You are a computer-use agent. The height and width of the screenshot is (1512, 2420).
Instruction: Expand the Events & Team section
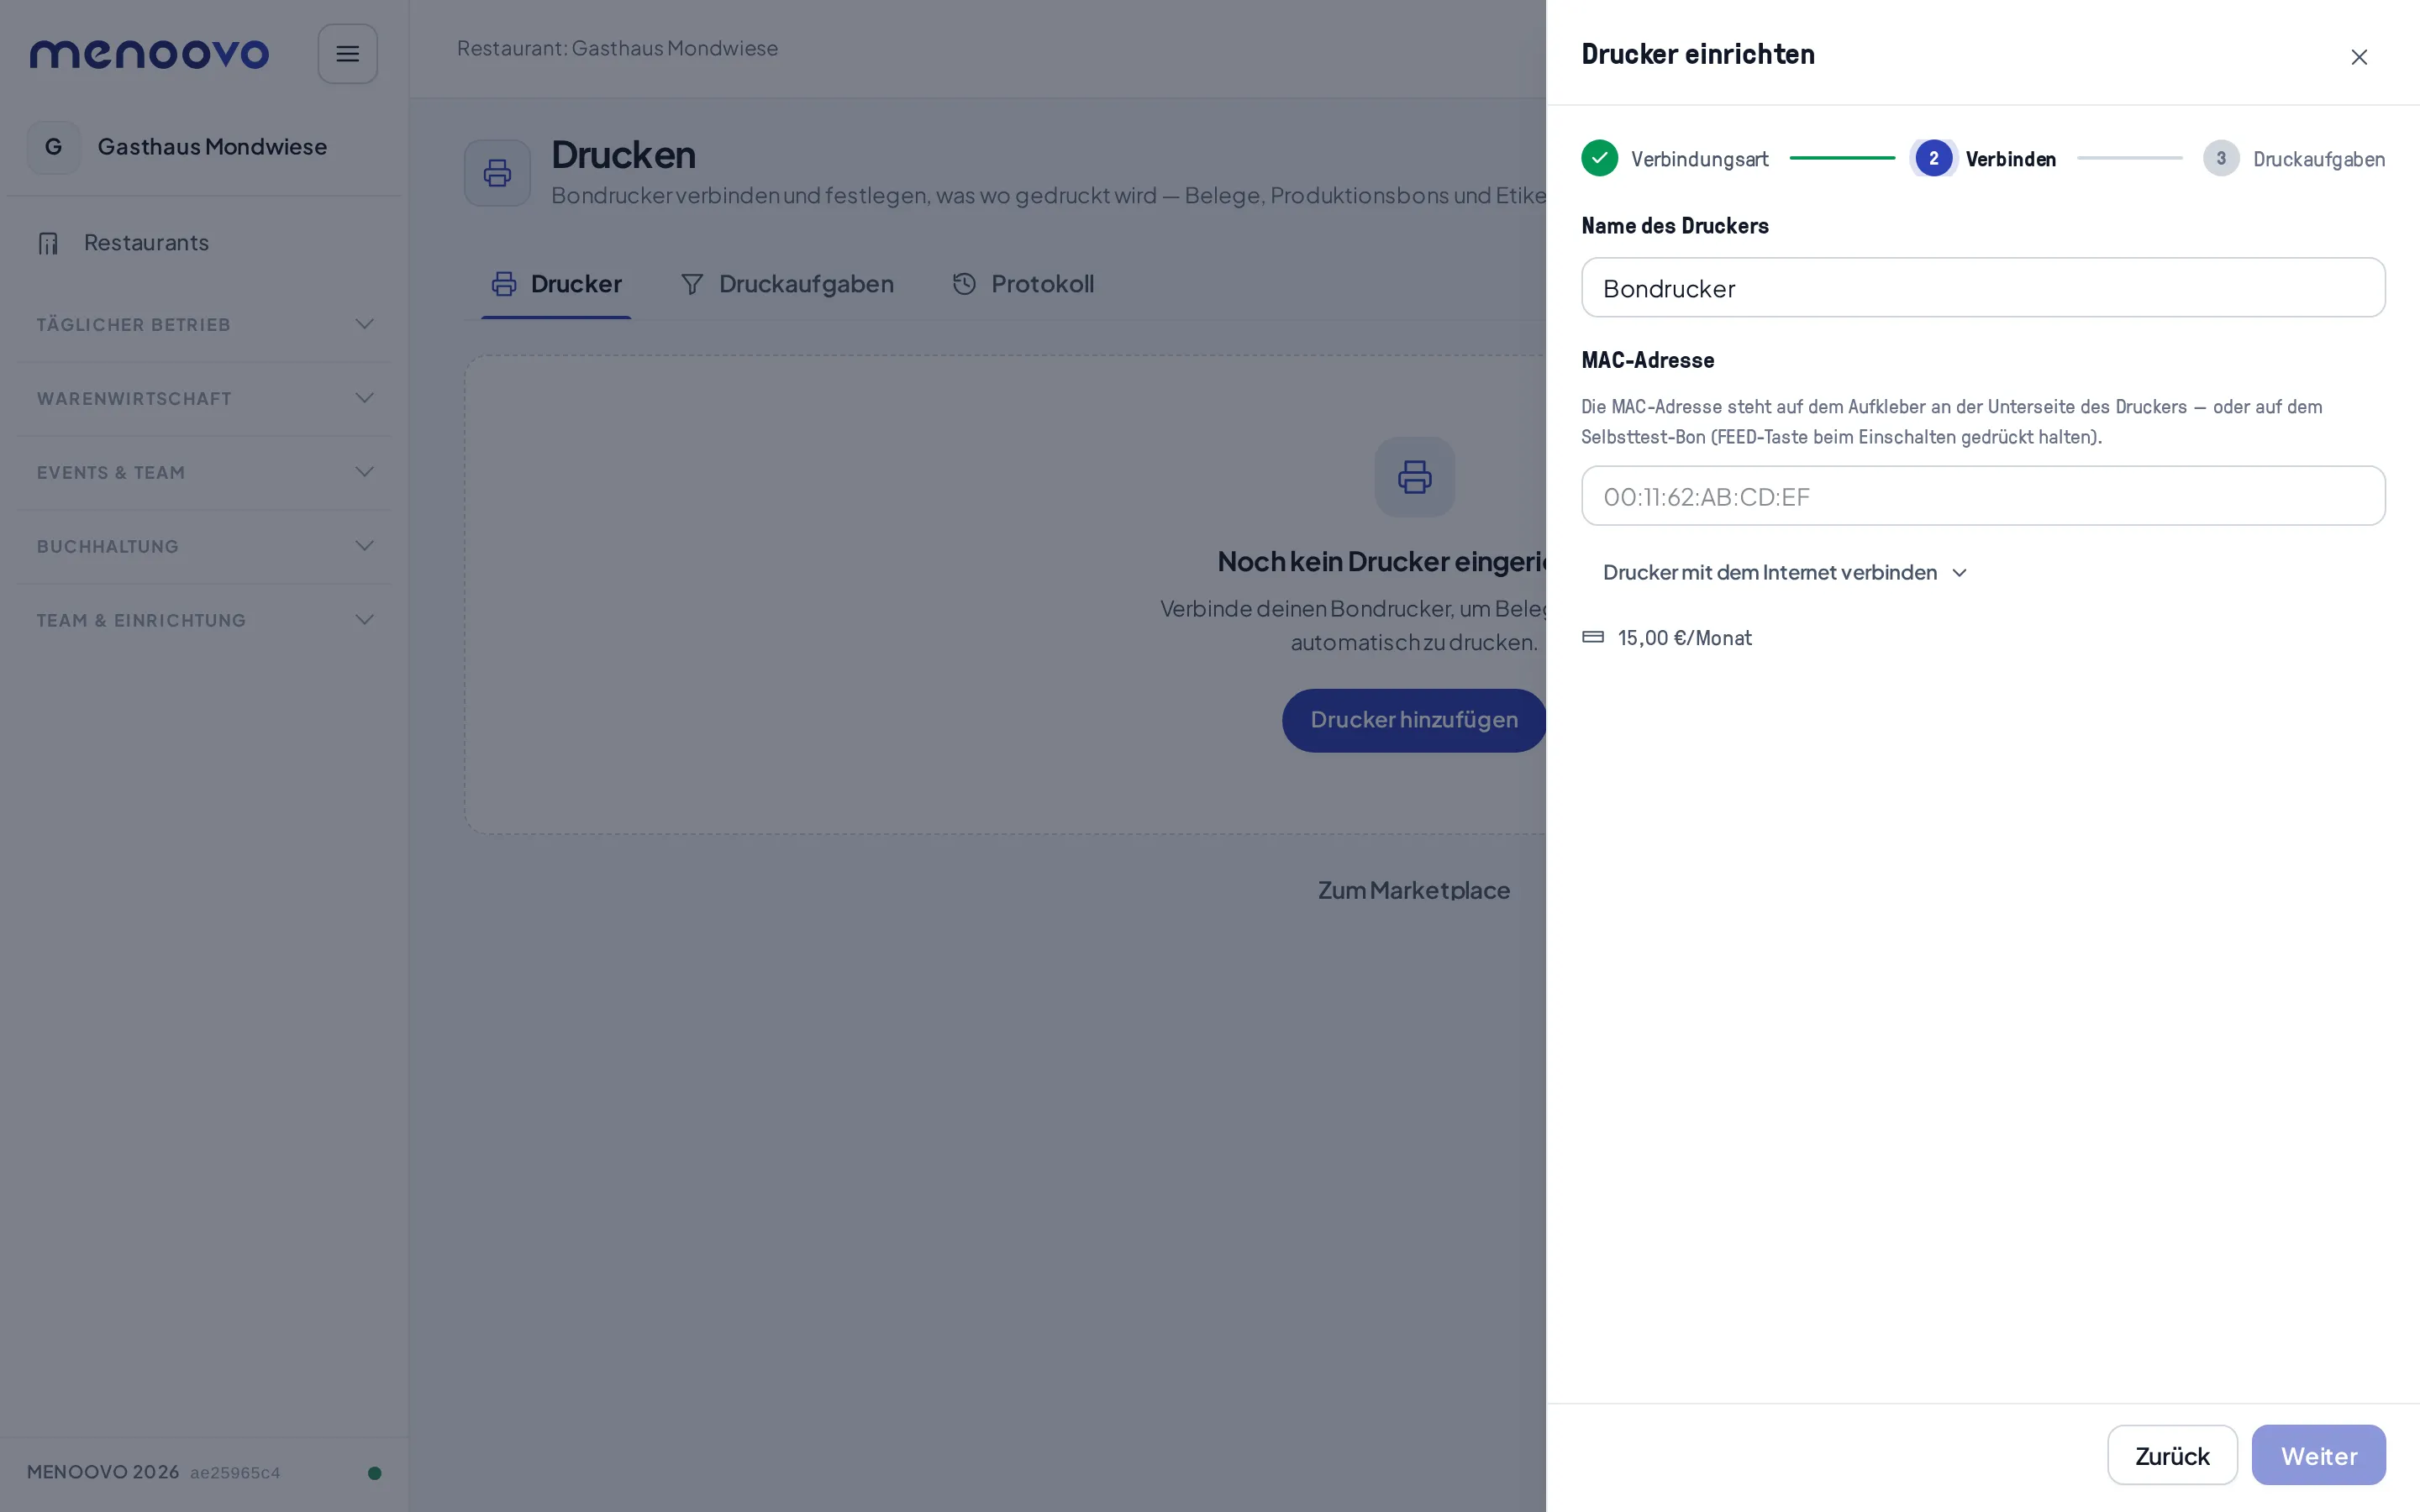point(204,472)
